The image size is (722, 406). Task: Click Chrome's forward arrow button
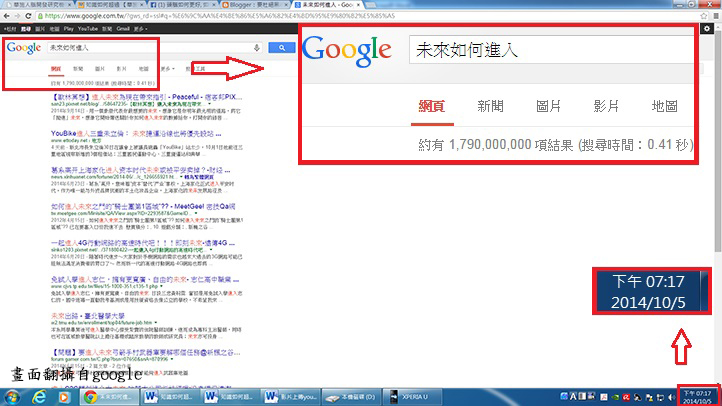pos(17,16)
